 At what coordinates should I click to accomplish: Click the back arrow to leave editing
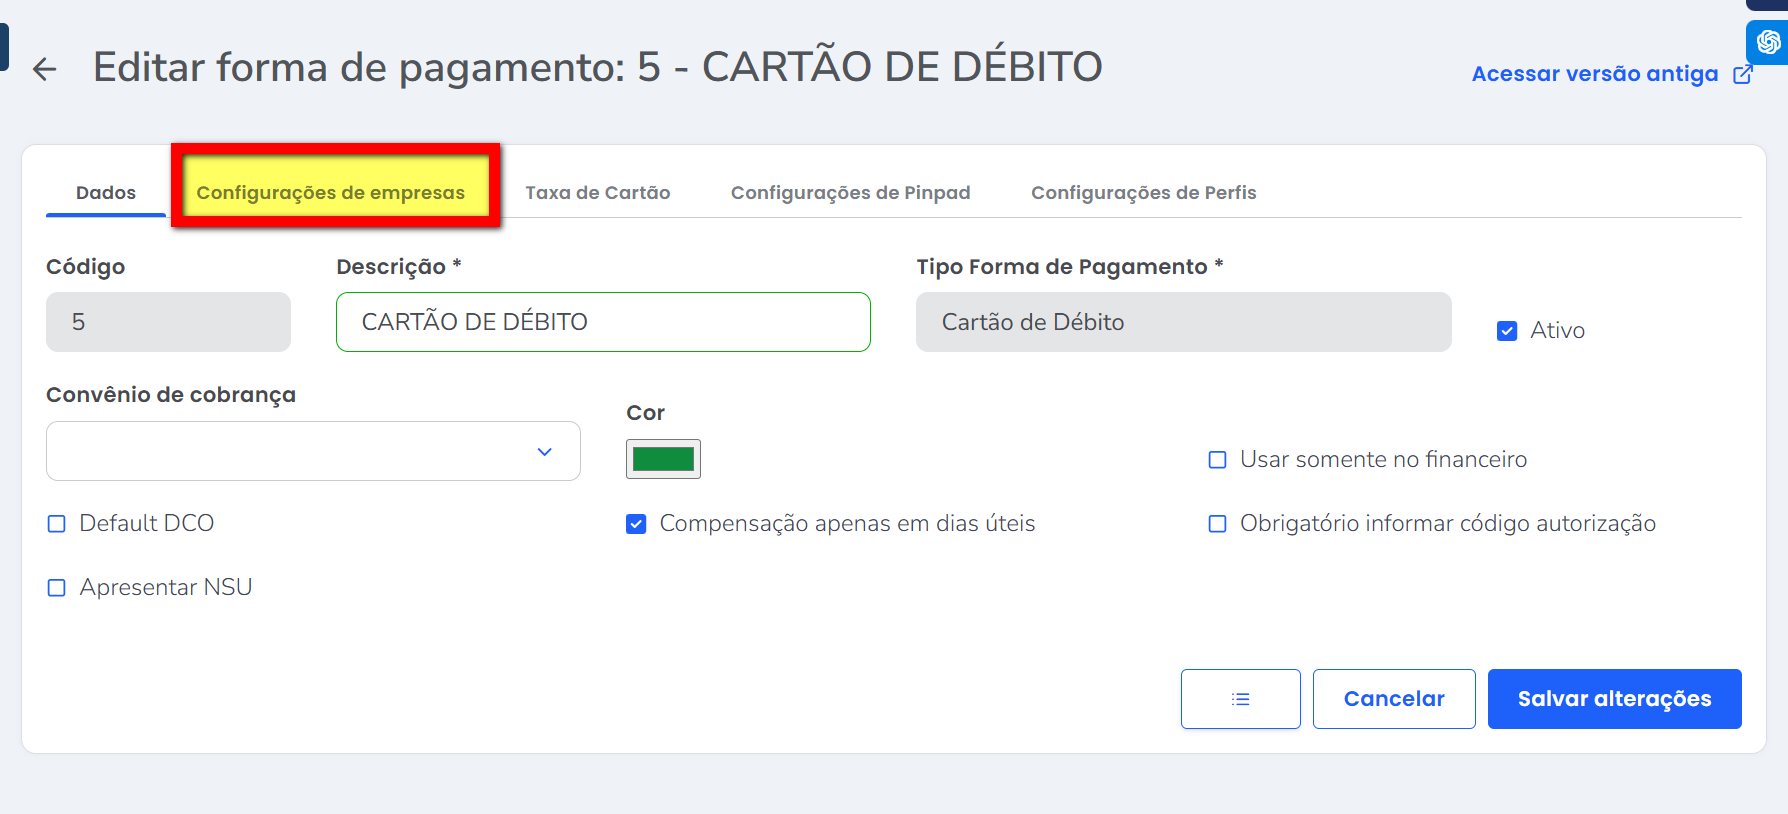click(44, 69)
